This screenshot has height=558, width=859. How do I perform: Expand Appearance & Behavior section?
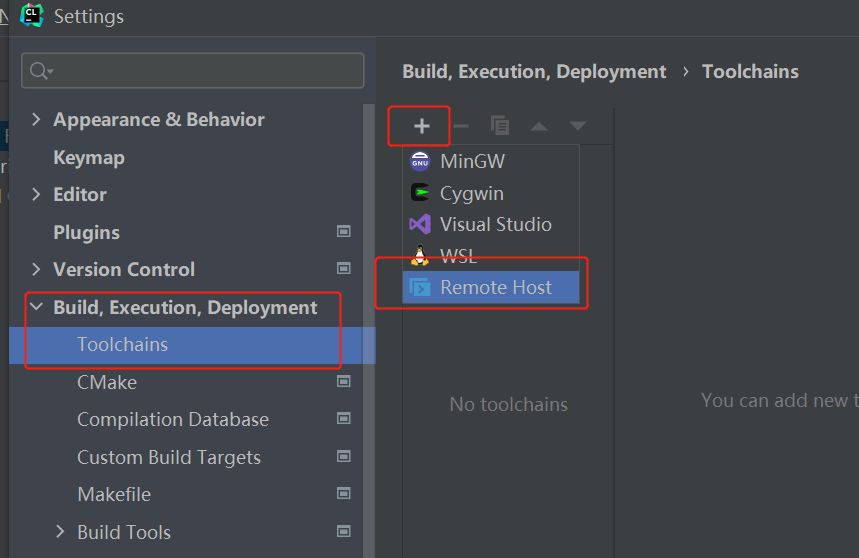click(x=36, y=119)
